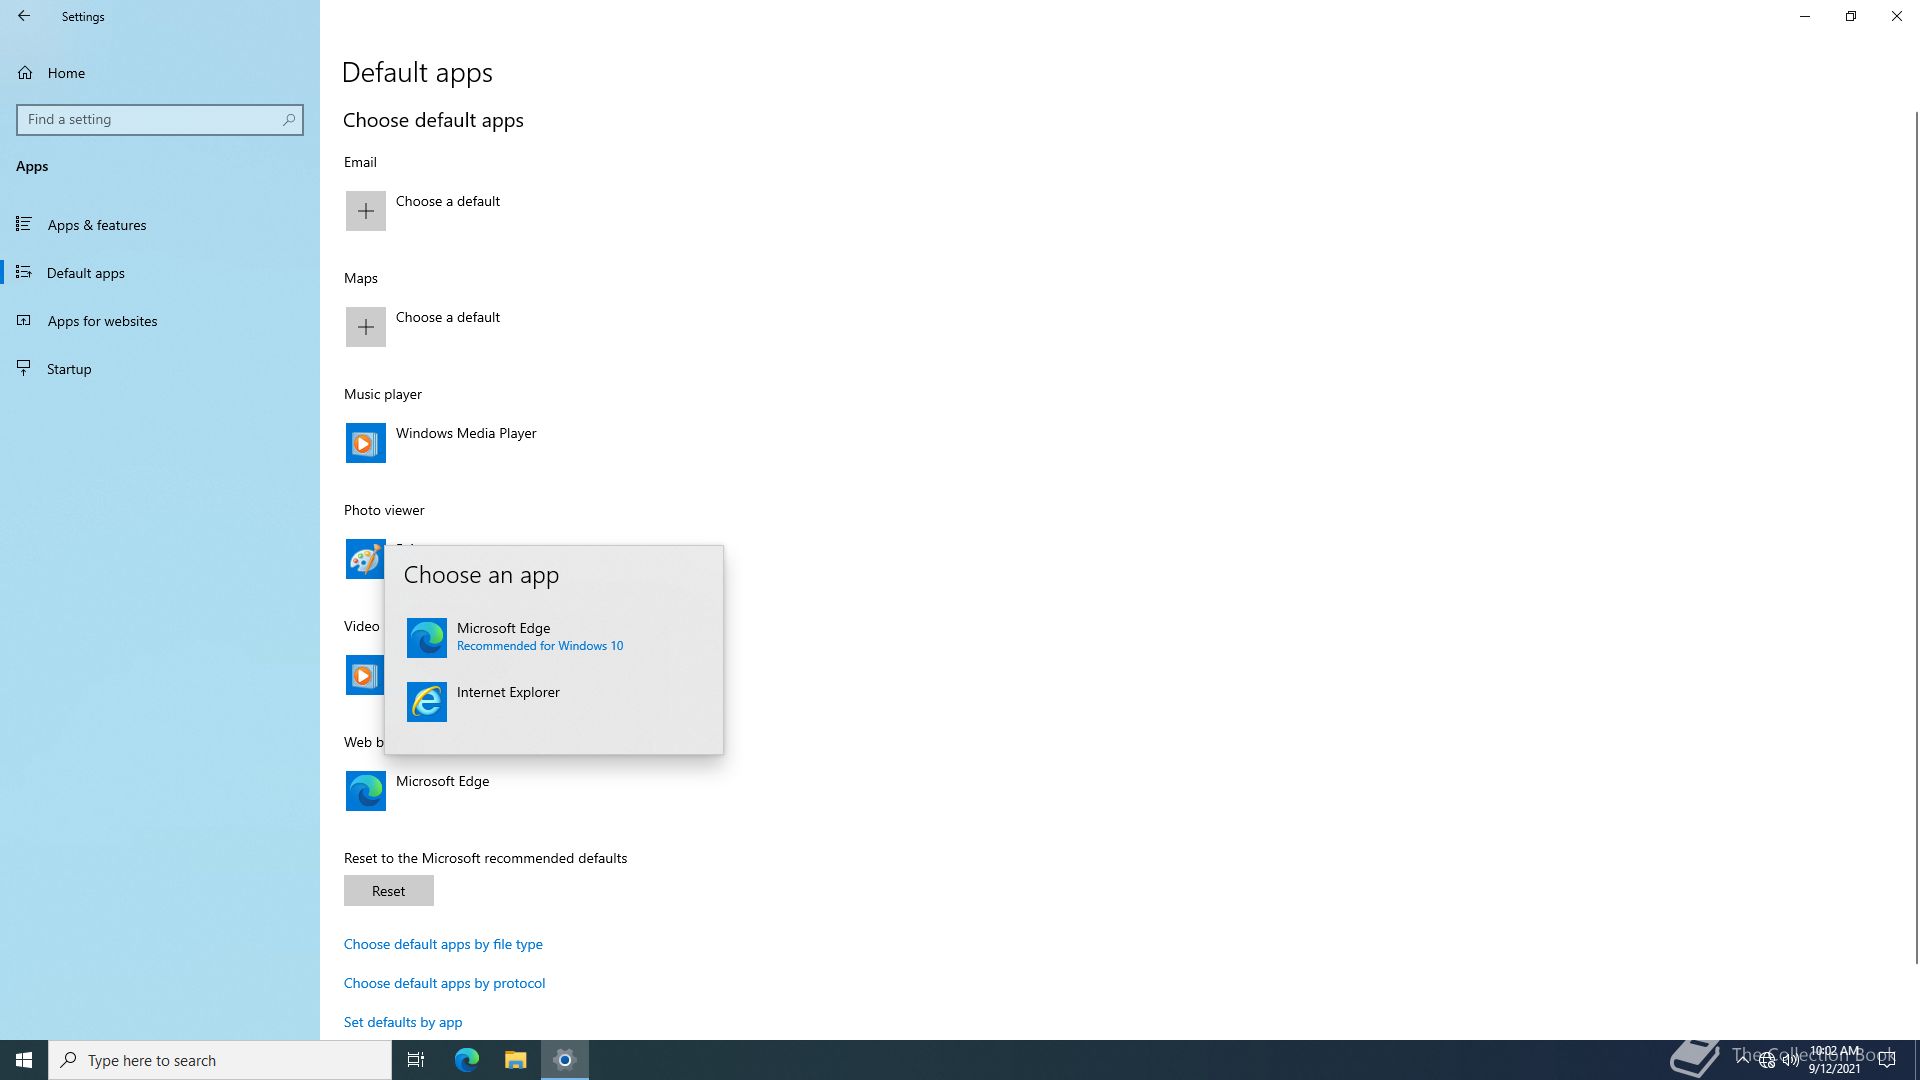This screenshot has height=1080, width=1920.
Task: Click Windows Media Player icon under Music player
Action: pos(366,443)
